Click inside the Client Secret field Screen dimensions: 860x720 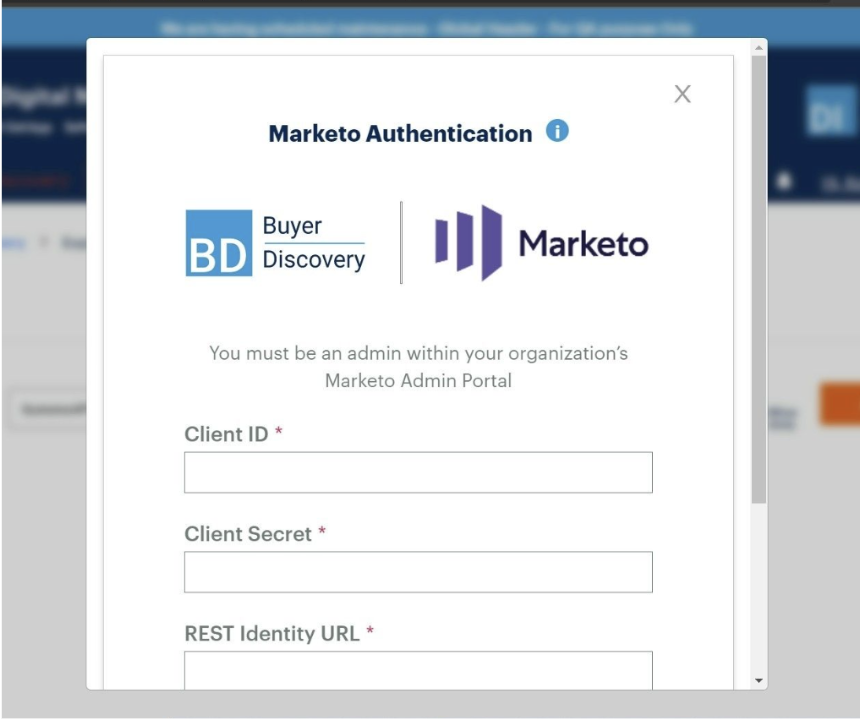[417, 571]
